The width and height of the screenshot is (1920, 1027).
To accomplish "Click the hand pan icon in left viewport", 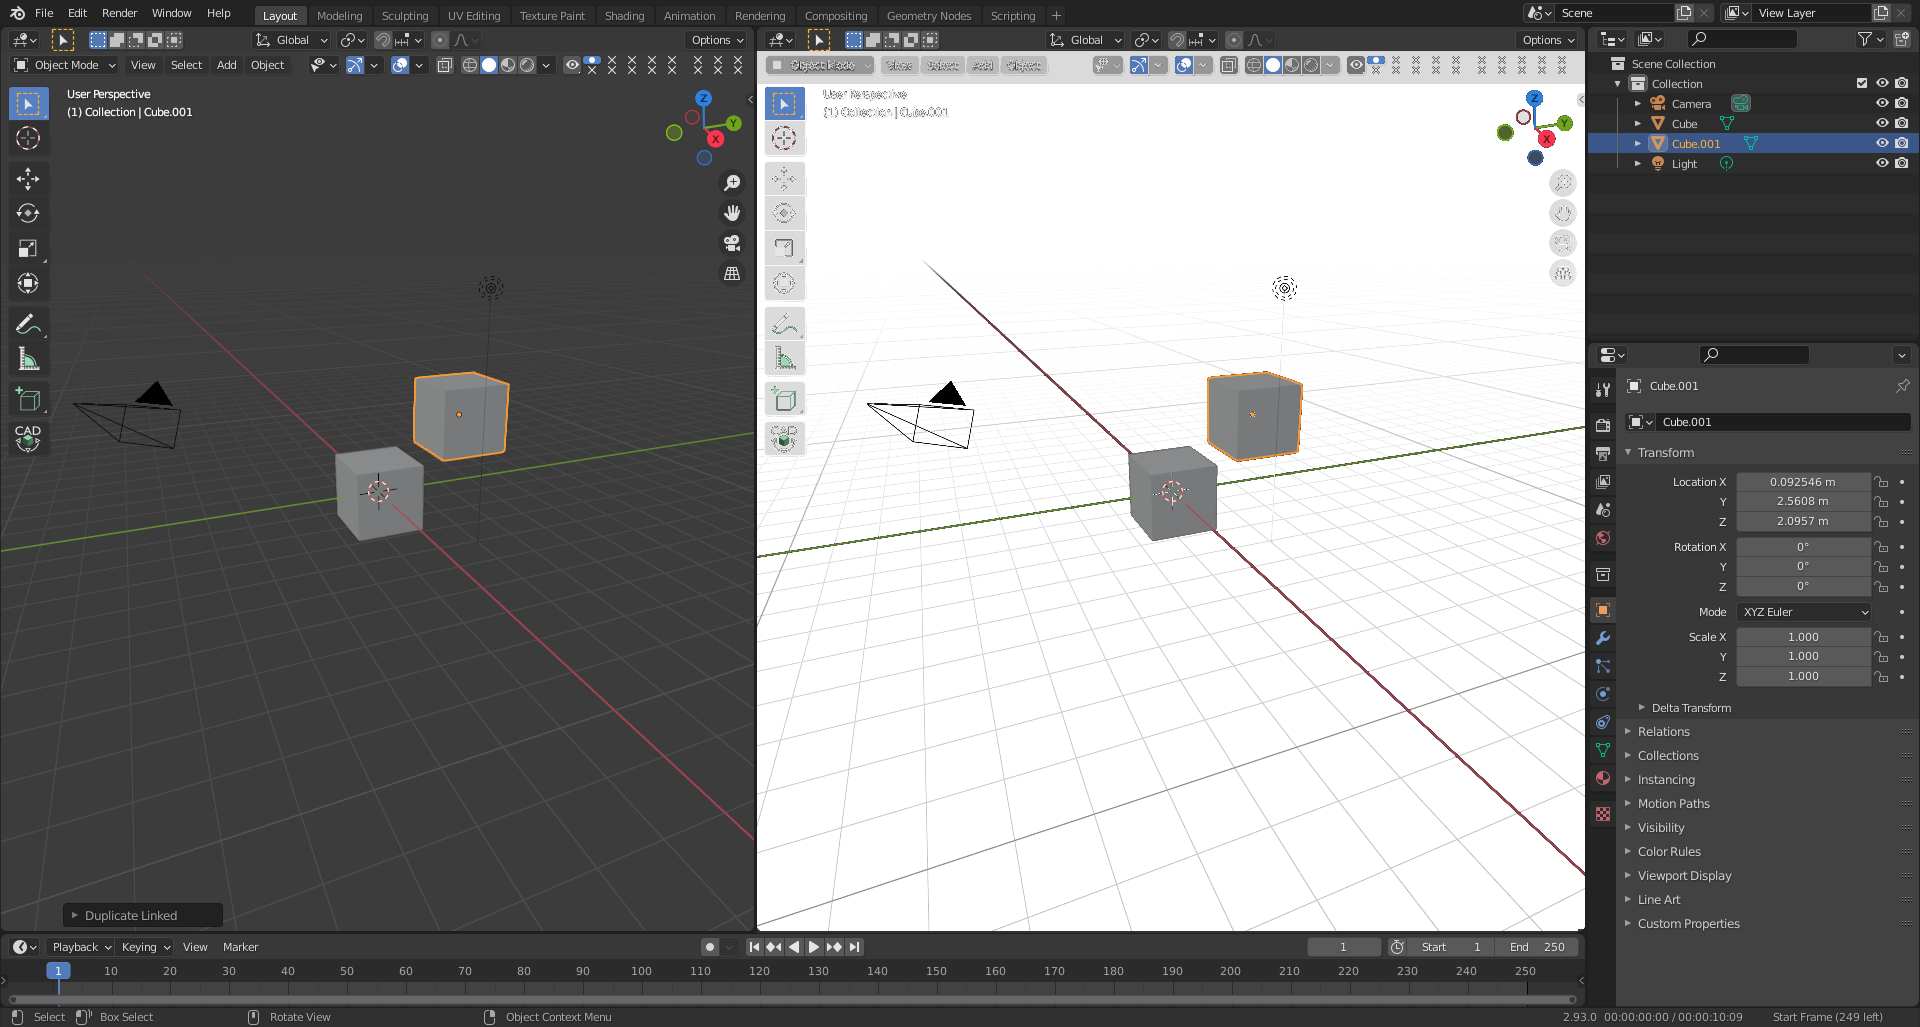I will 732,213.
